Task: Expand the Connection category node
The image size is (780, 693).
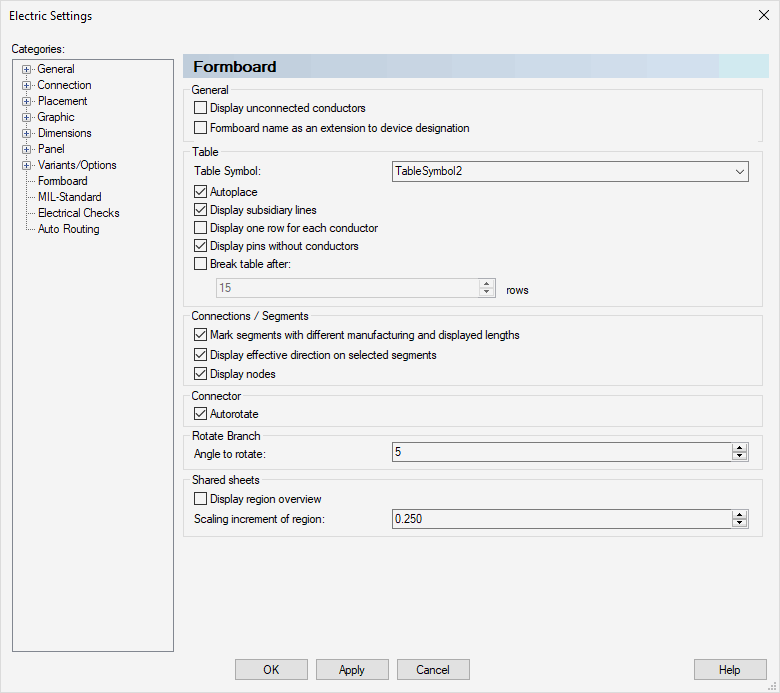Action: pyautogui.click(x=27, y=85)
